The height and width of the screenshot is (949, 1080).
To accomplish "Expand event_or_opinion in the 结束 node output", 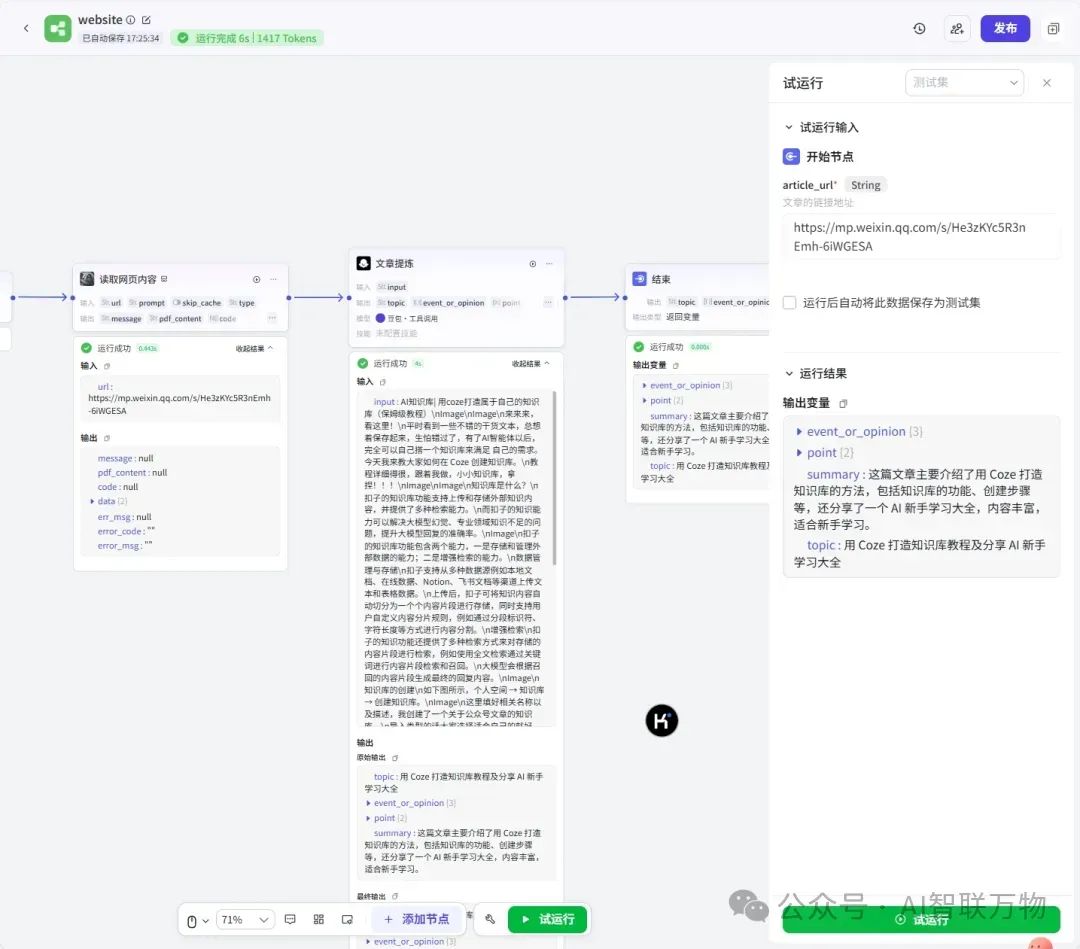I will (x=645, y=386).
